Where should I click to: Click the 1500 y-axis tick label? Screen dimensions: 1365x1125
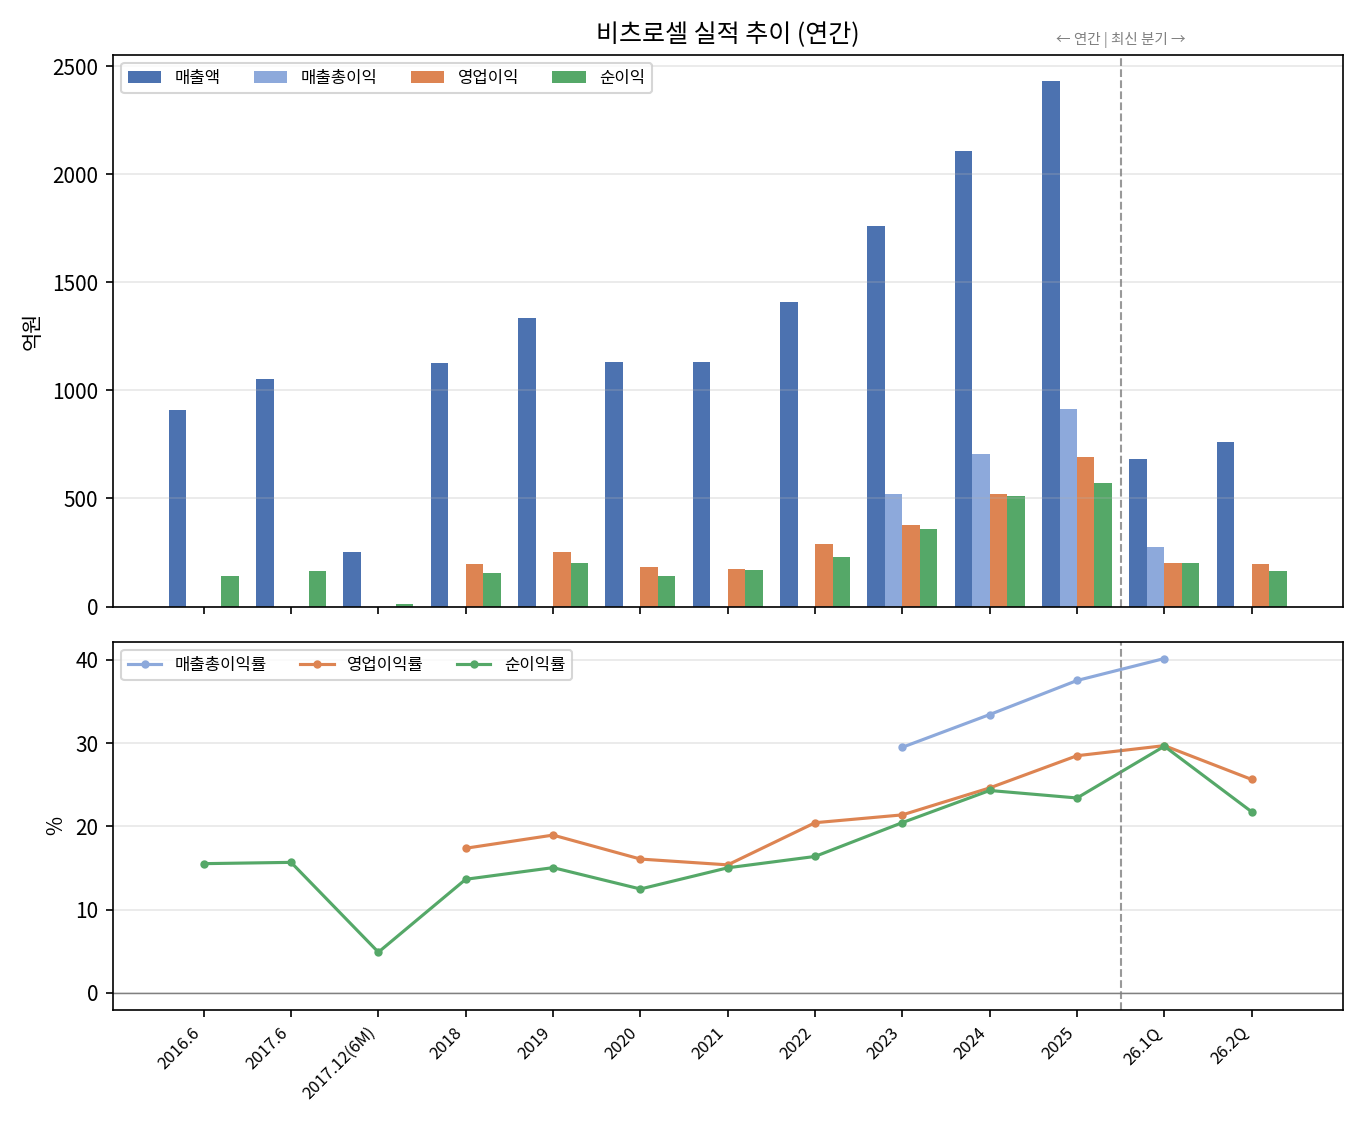click(76, 283)
